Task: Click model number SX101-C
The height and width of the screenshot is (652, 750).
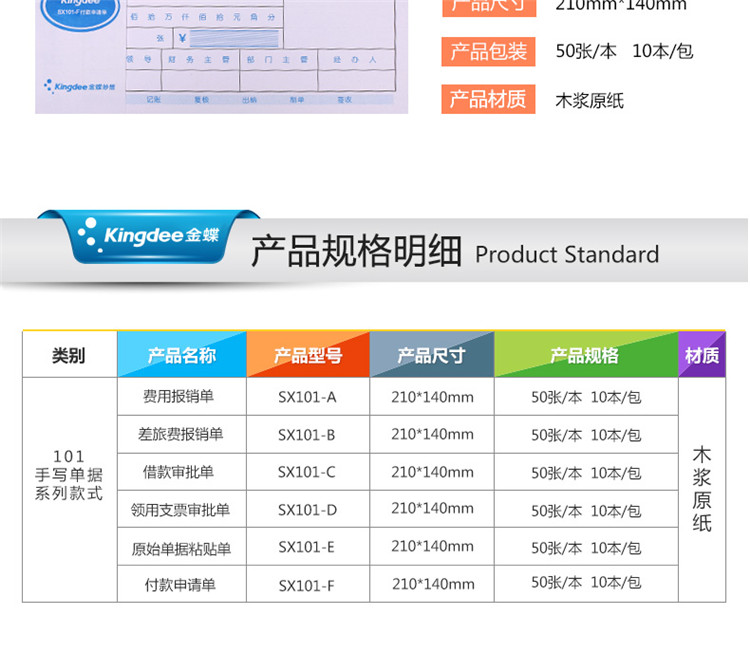Action: click(x=307, y=472)
